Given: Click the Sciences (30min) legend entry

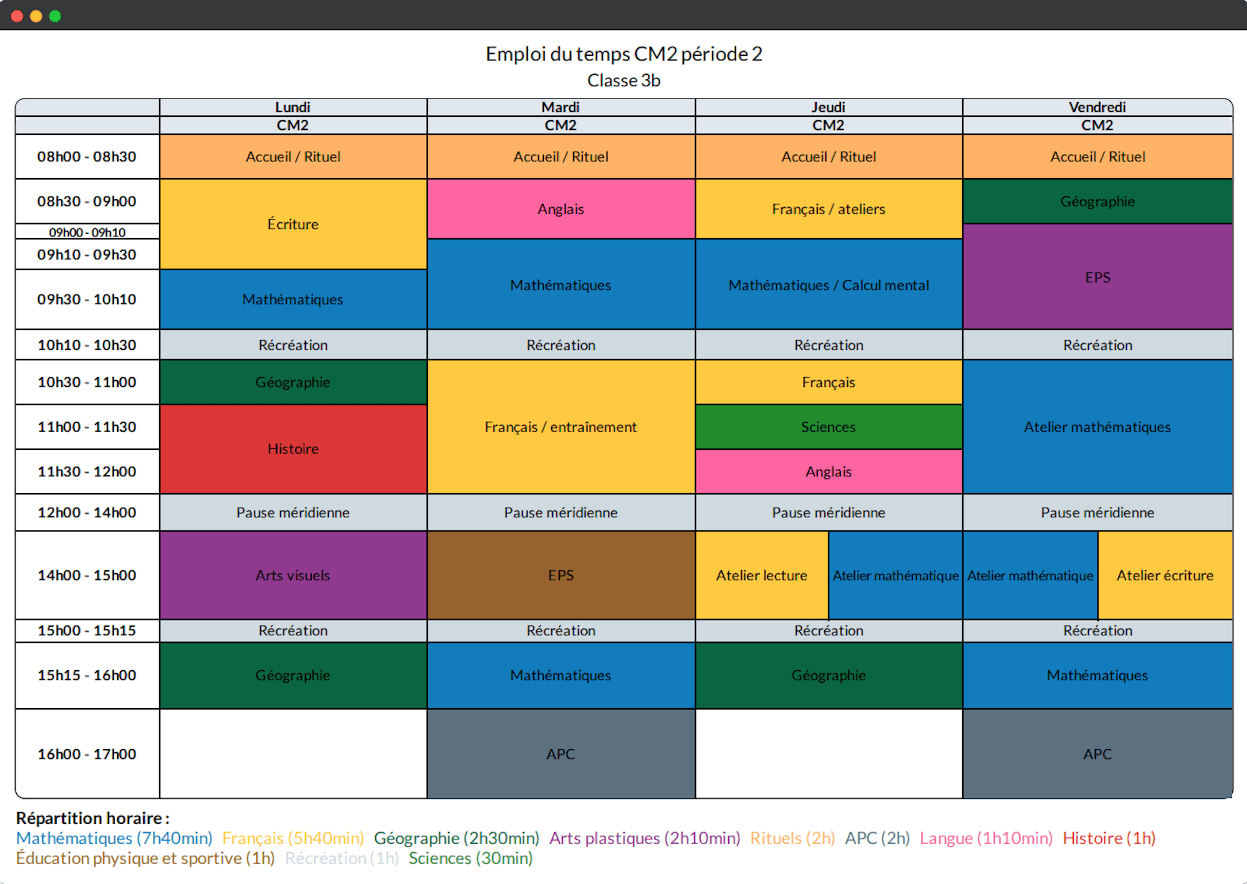Looking at the screenshot, I should point(470,858).
